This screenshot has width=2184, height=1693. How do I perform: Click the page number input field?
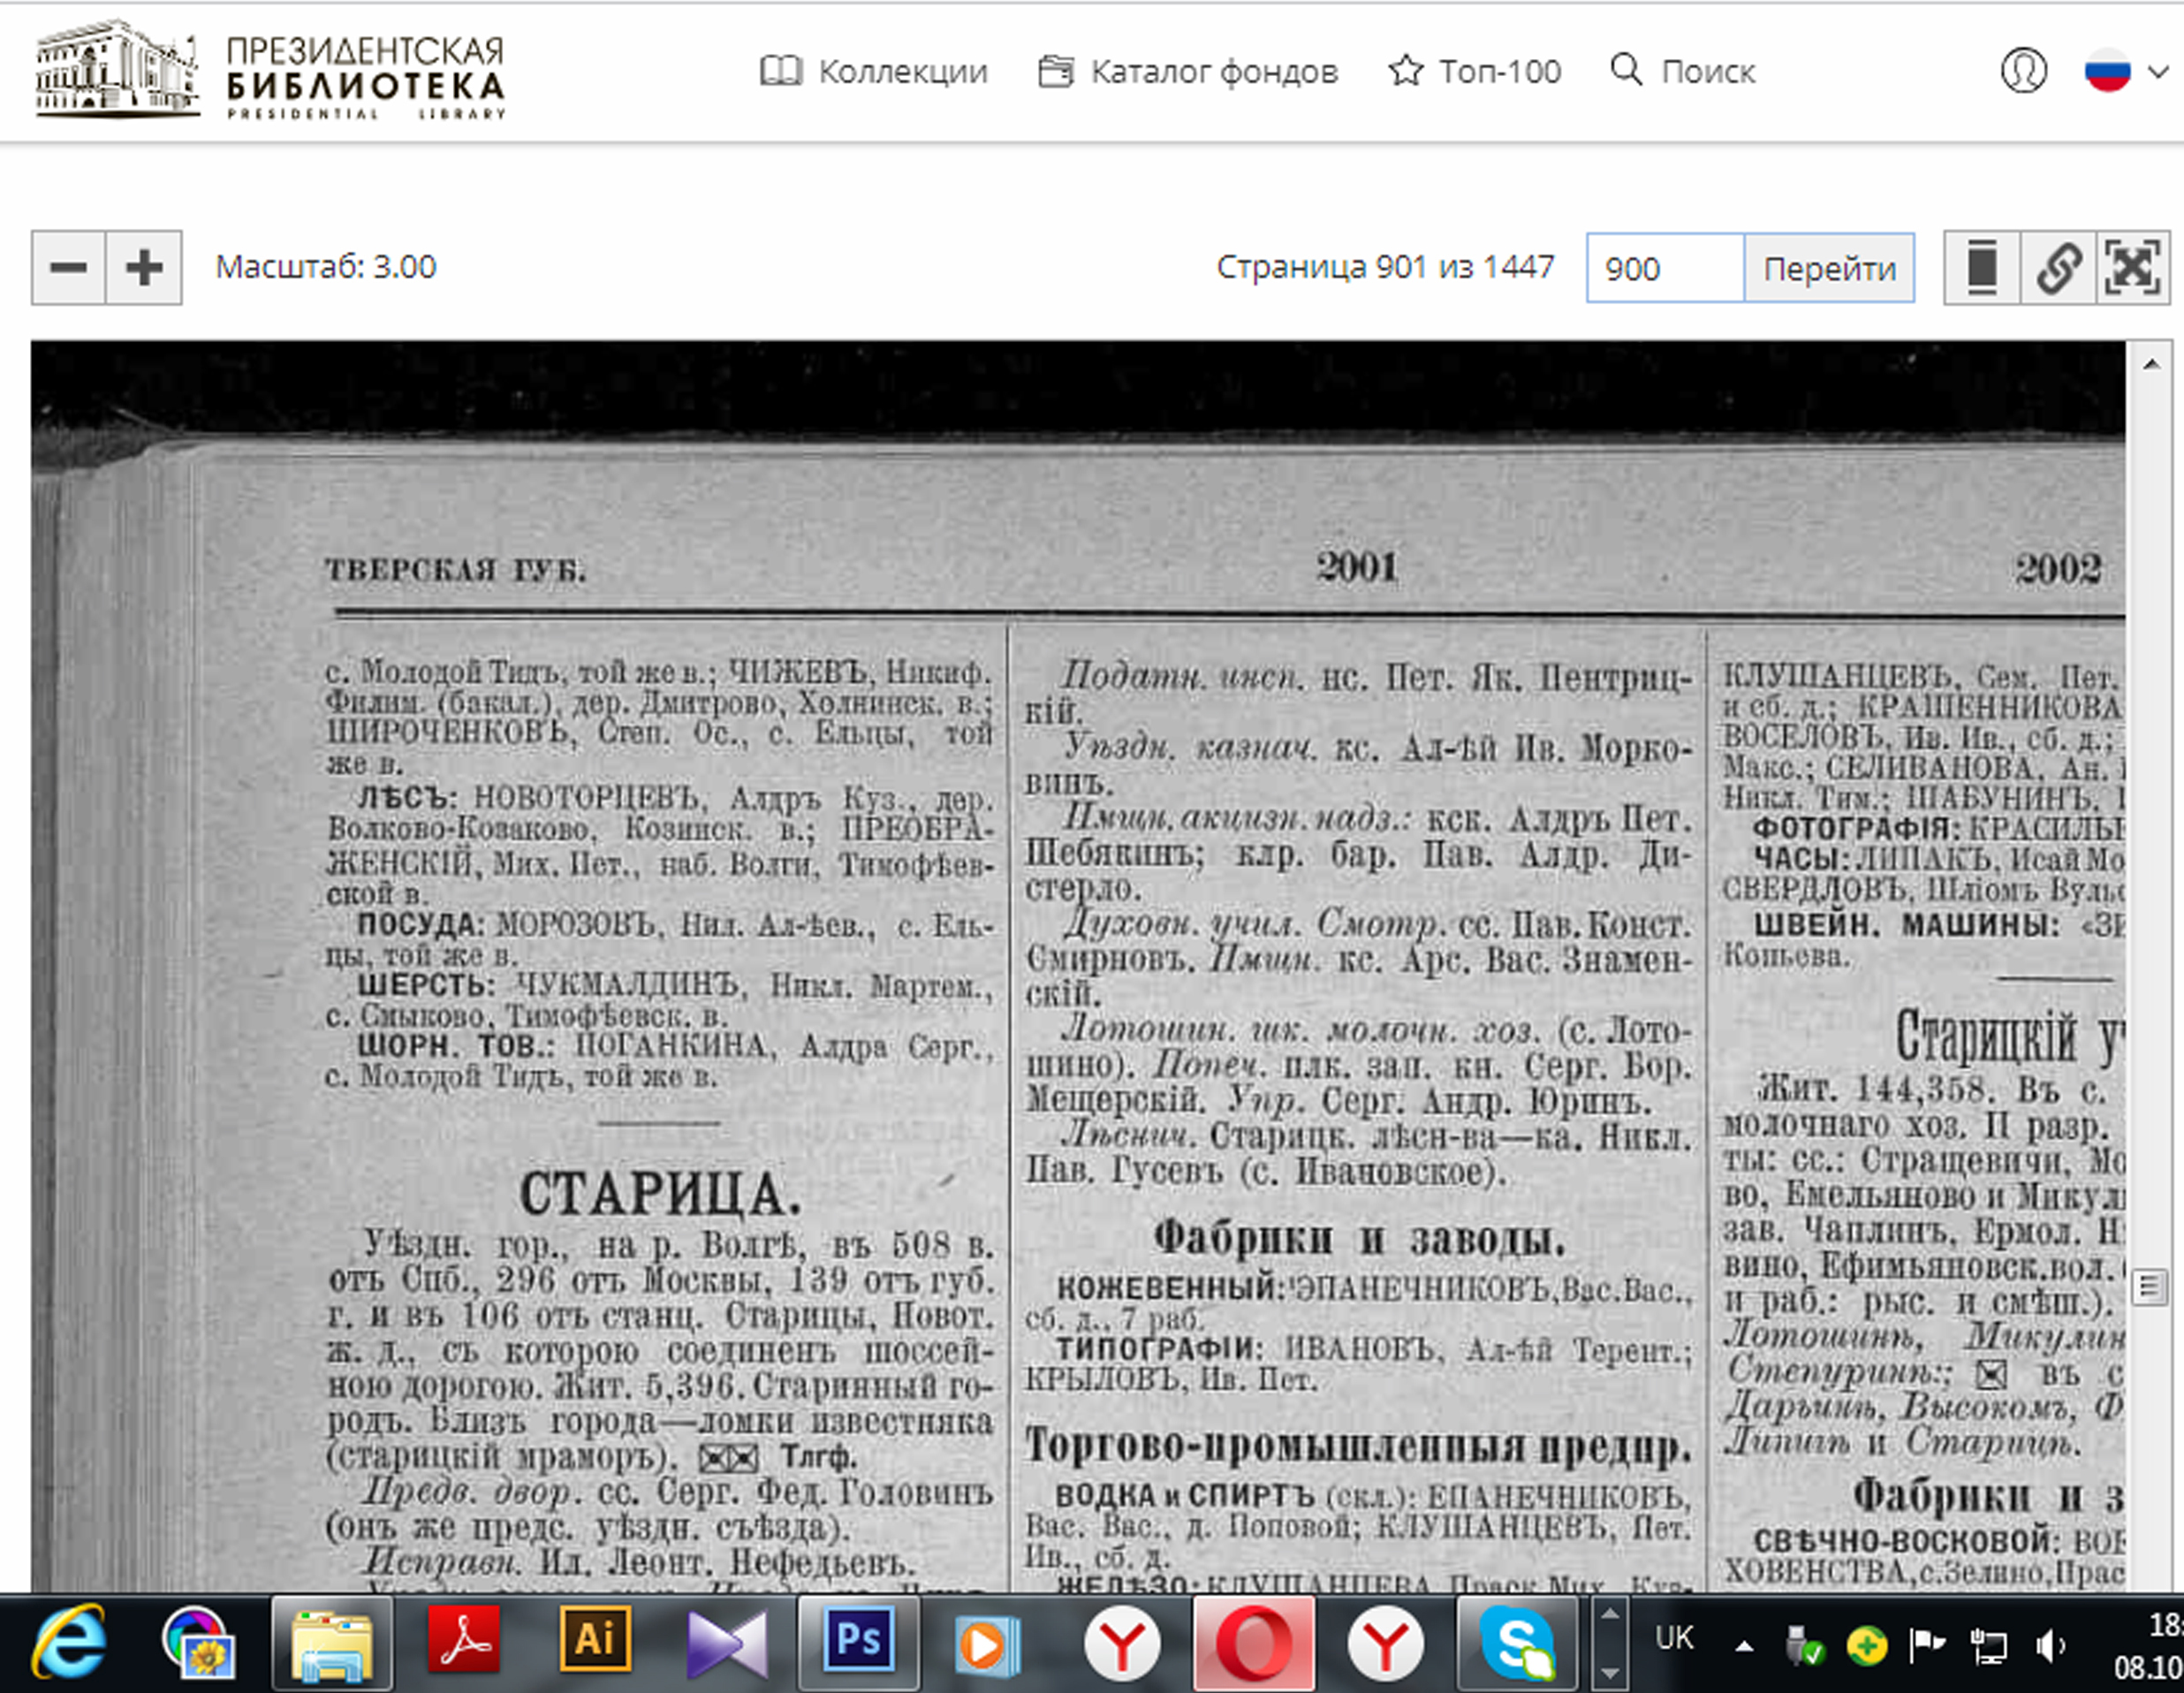point(1664,268)
